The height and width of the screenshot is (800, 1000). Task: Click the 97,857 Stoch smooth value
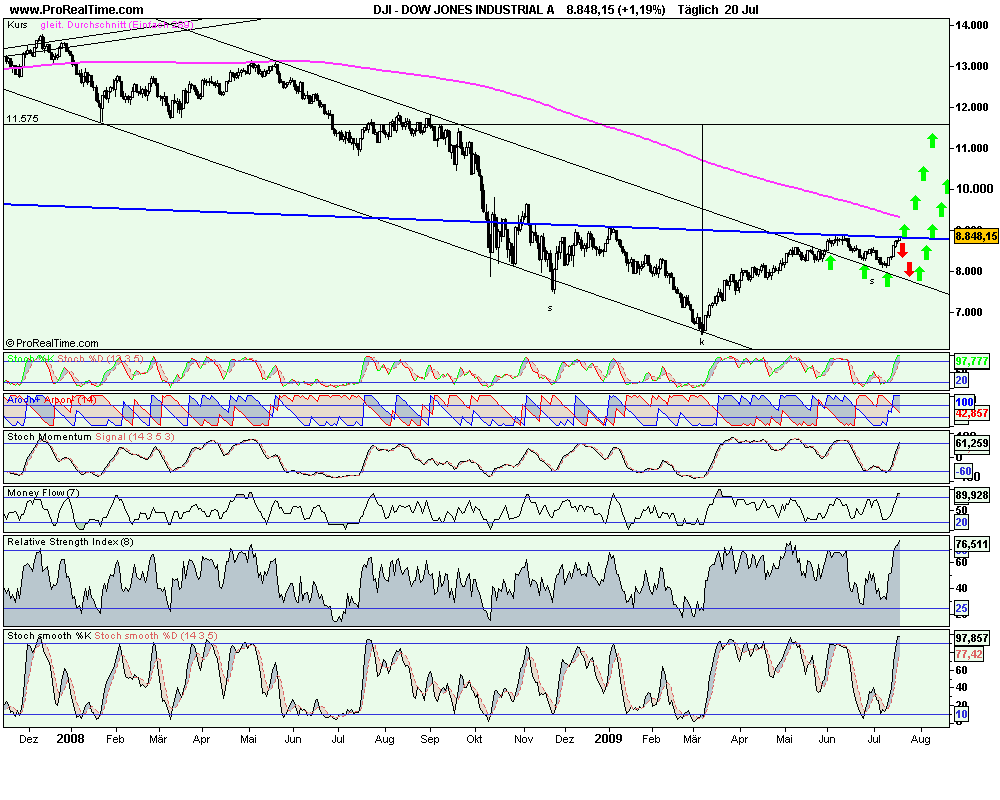[972, 639]
